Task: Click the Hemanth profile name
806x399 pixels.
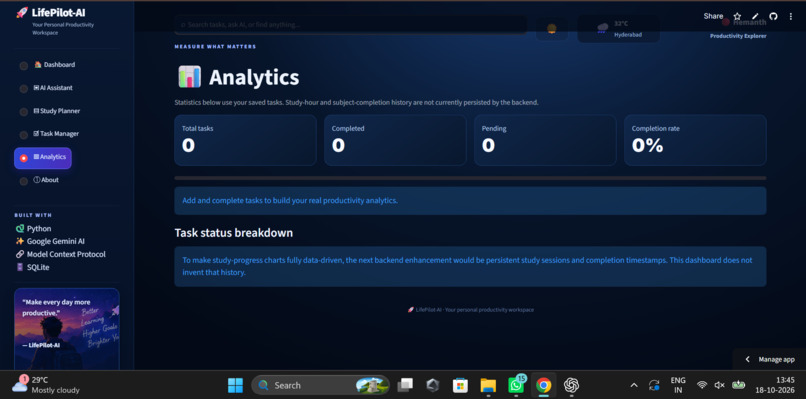Action: pyautogui.click(x=749, y=23)
